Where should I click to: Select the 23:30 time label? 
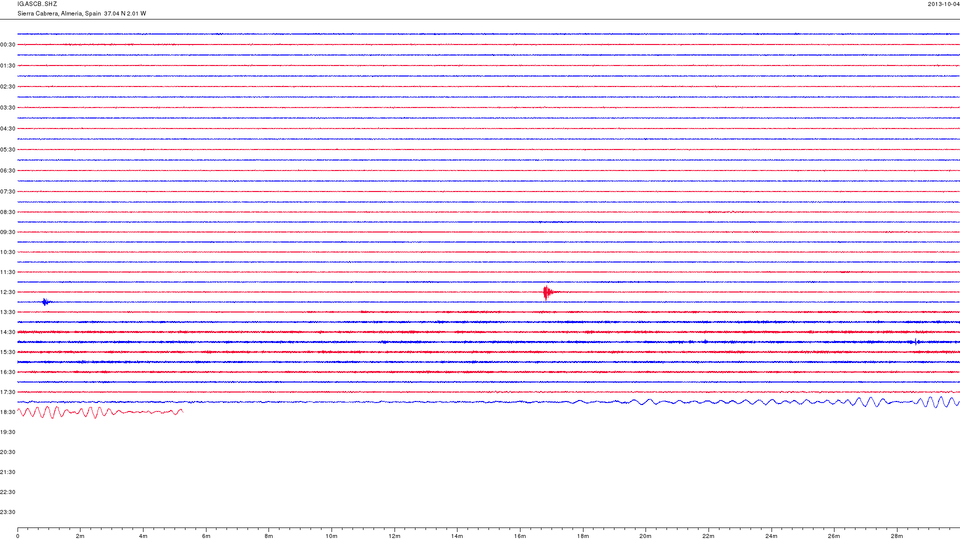coord(8,512)
